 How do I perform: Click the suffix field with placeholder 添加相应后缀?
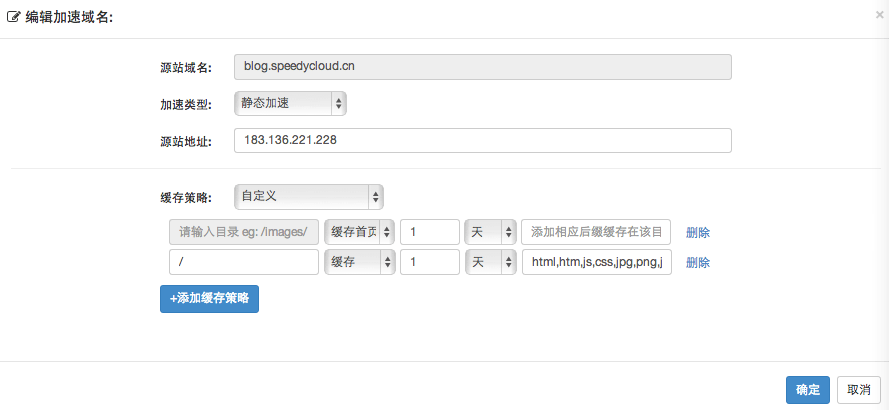pyautogui.click(x=596, y=232)
